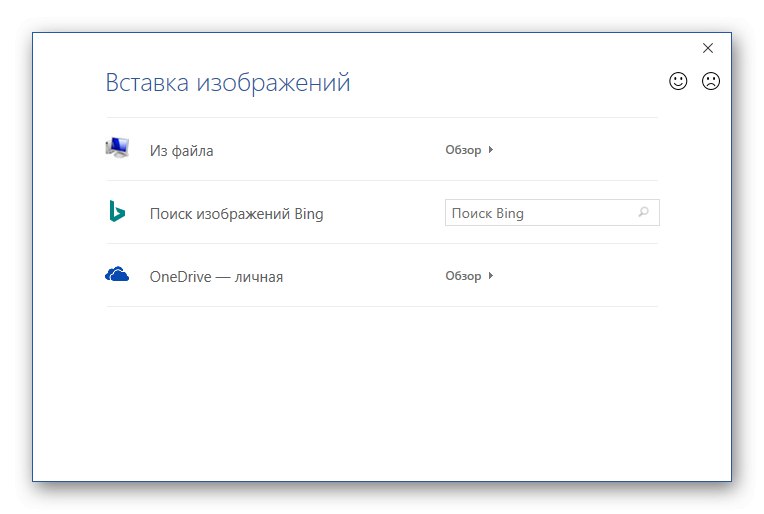Click the Bing logo icon
764x514 pixels.
[x=117, y=211]
